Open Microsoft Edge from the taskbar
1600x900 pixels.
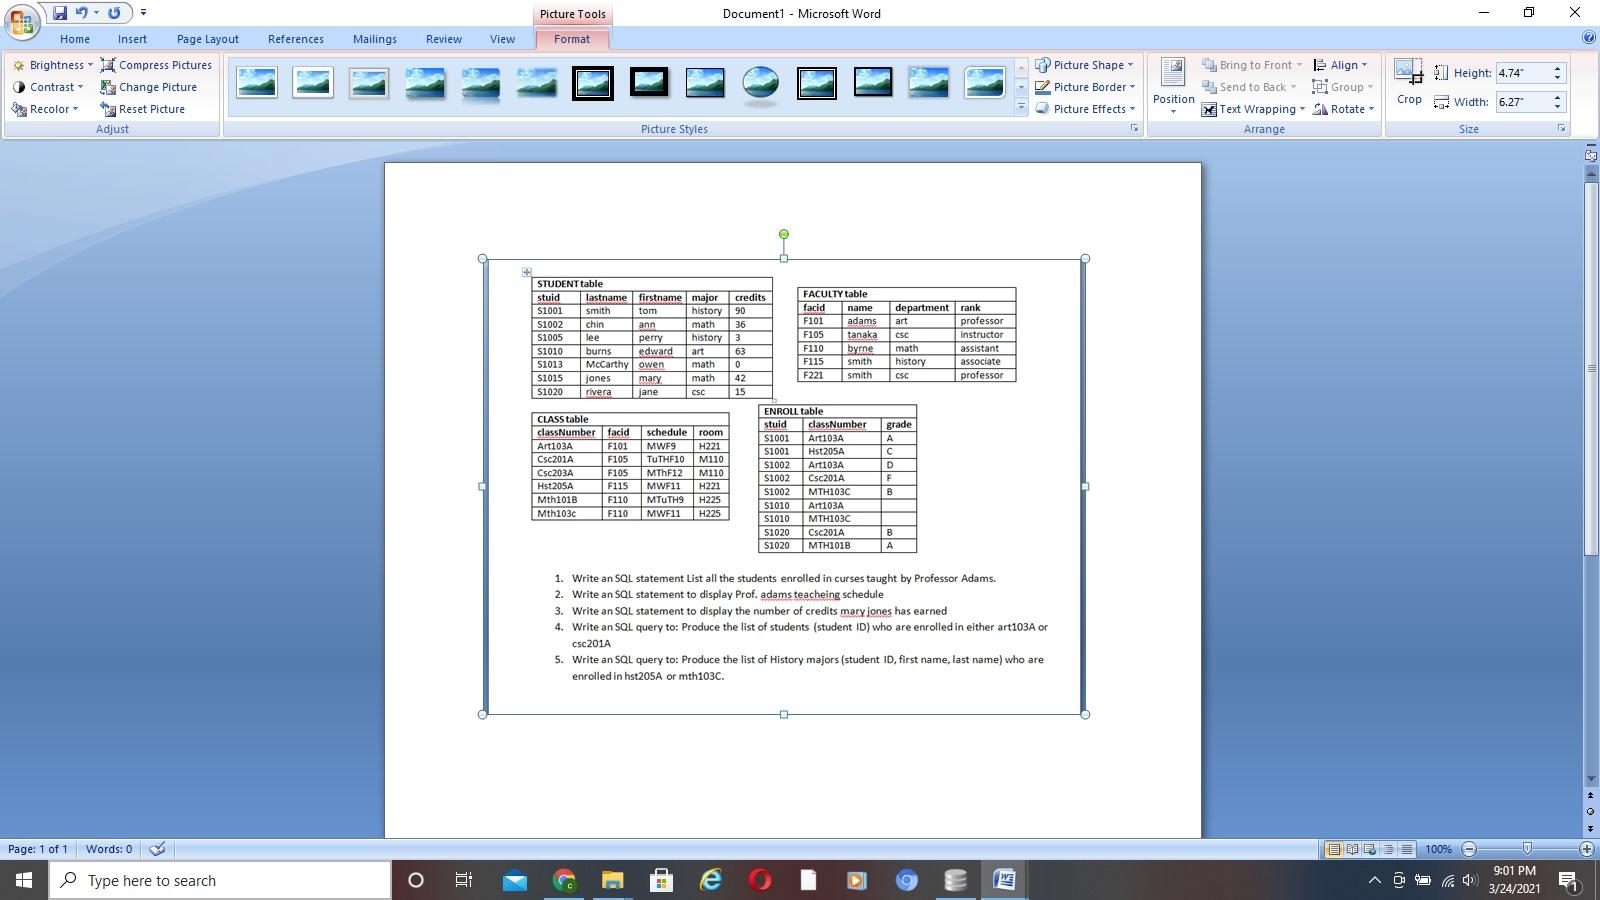tap(711, 880)
